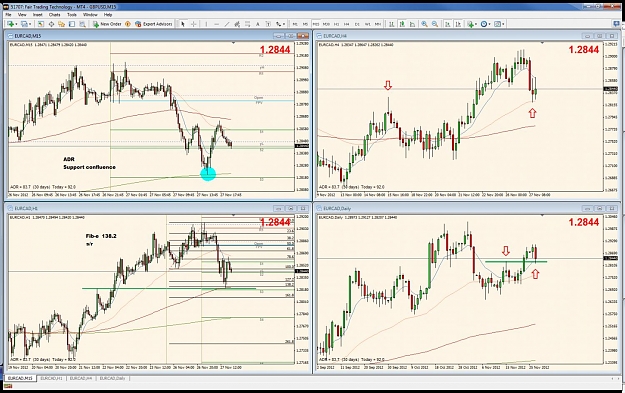Select the Horizontal Line tool
Viewport: 625px width, 393px height.
click(216, 24)
